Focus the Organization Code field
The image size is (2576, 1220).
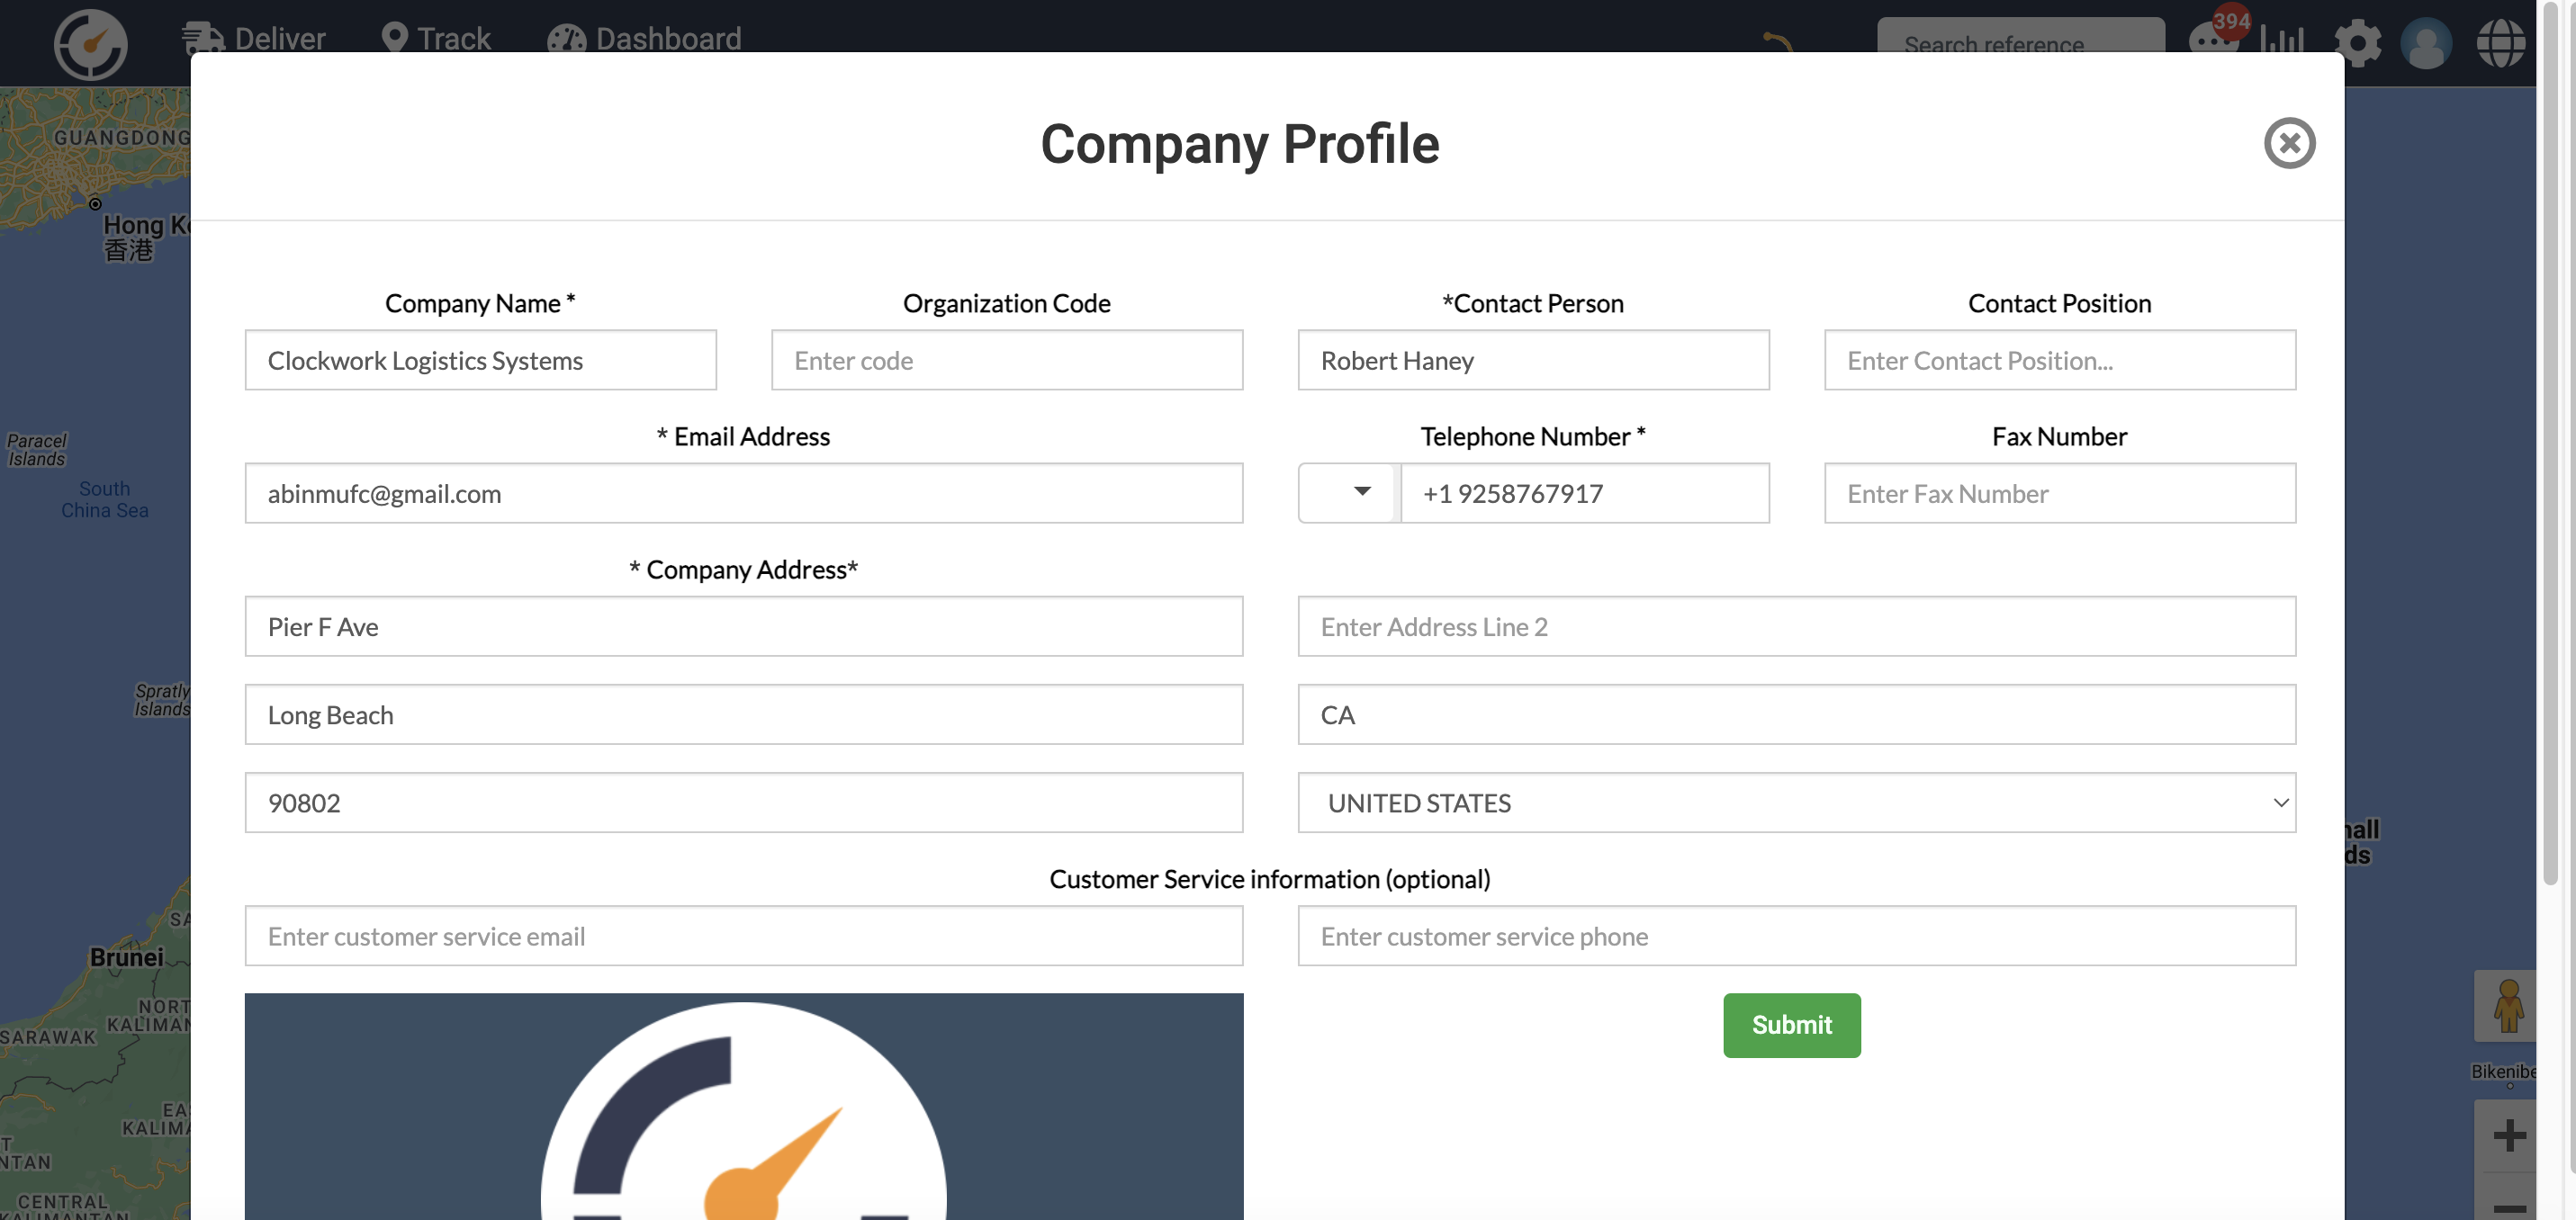(x=1007, y=360)
